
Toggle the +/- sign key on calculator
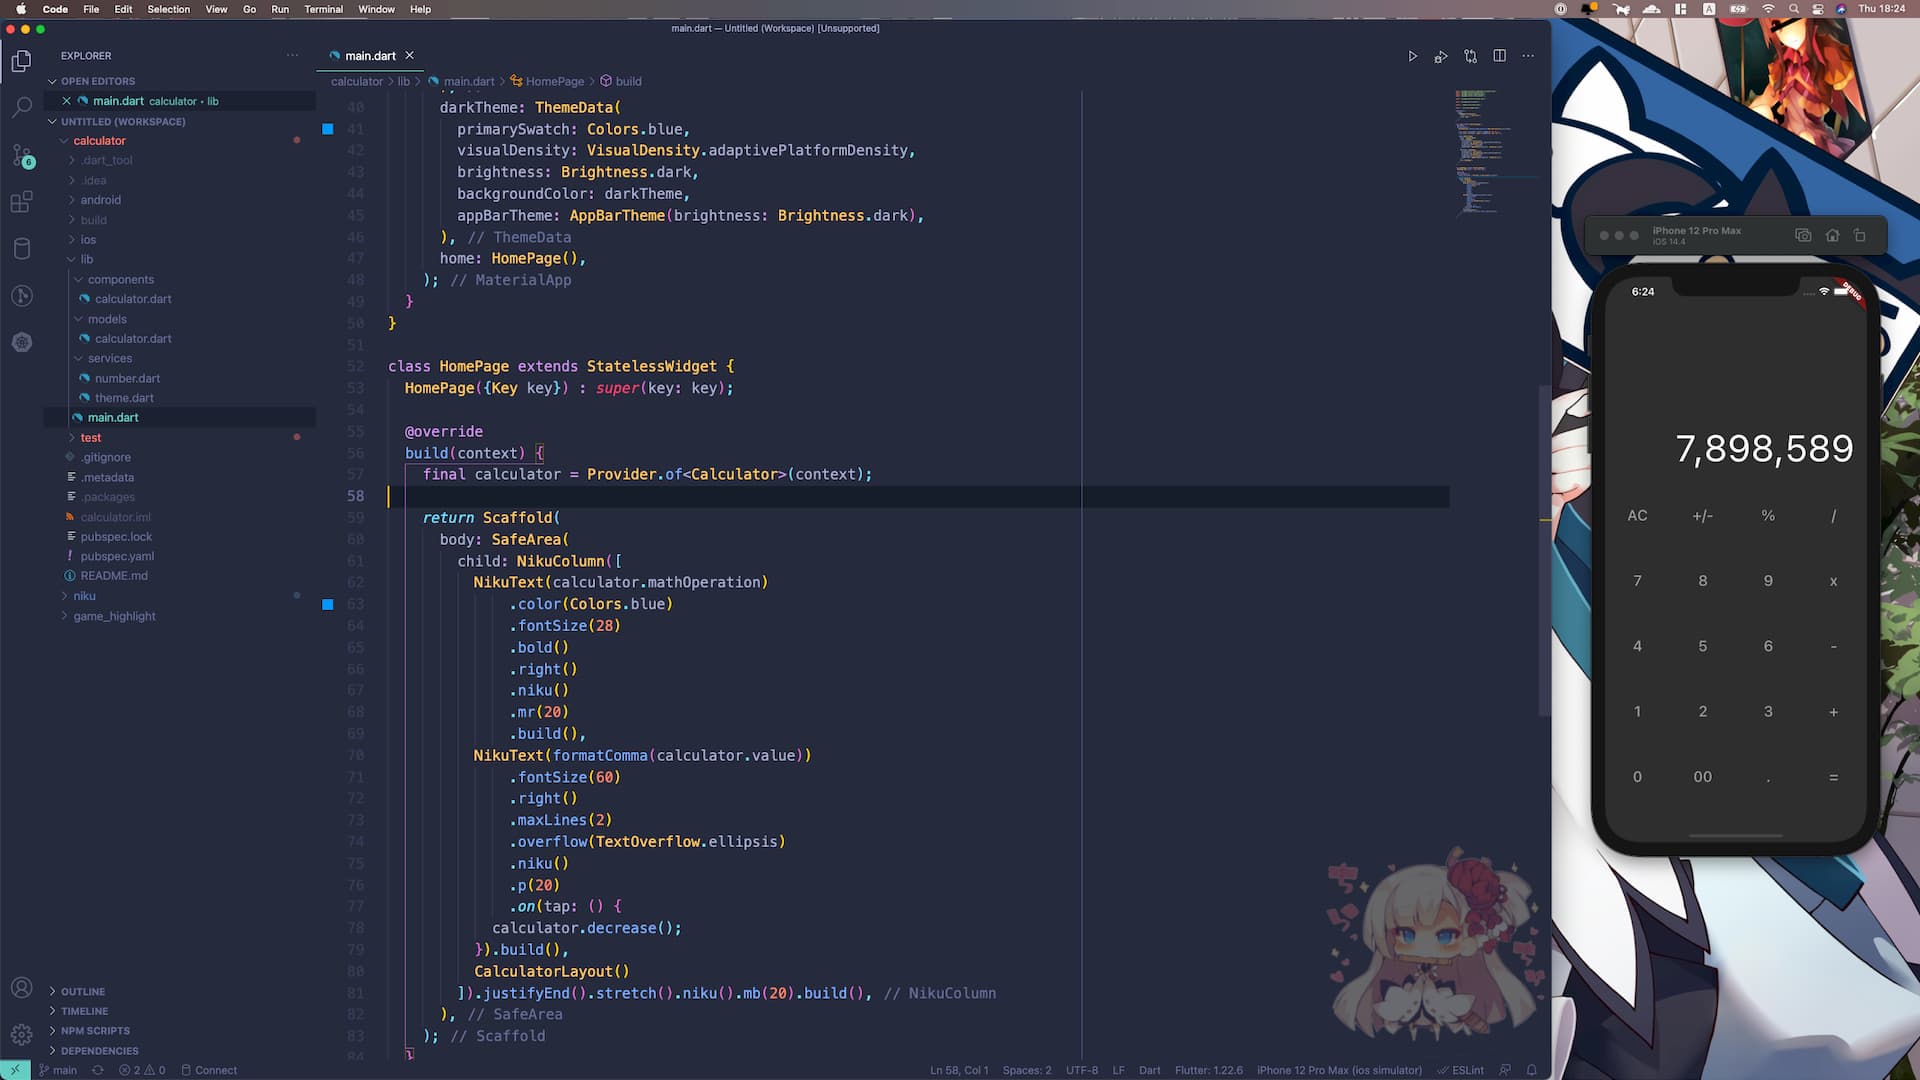(x=1702, y=516)
